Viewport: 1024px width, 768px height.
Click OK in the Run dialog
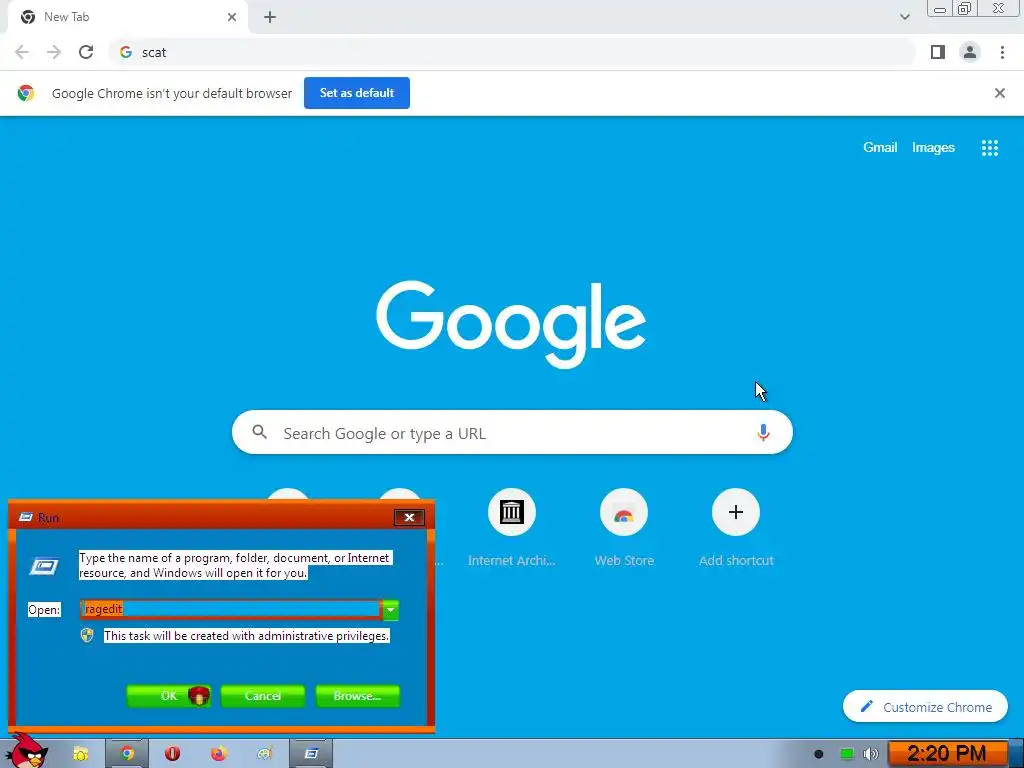168,696
